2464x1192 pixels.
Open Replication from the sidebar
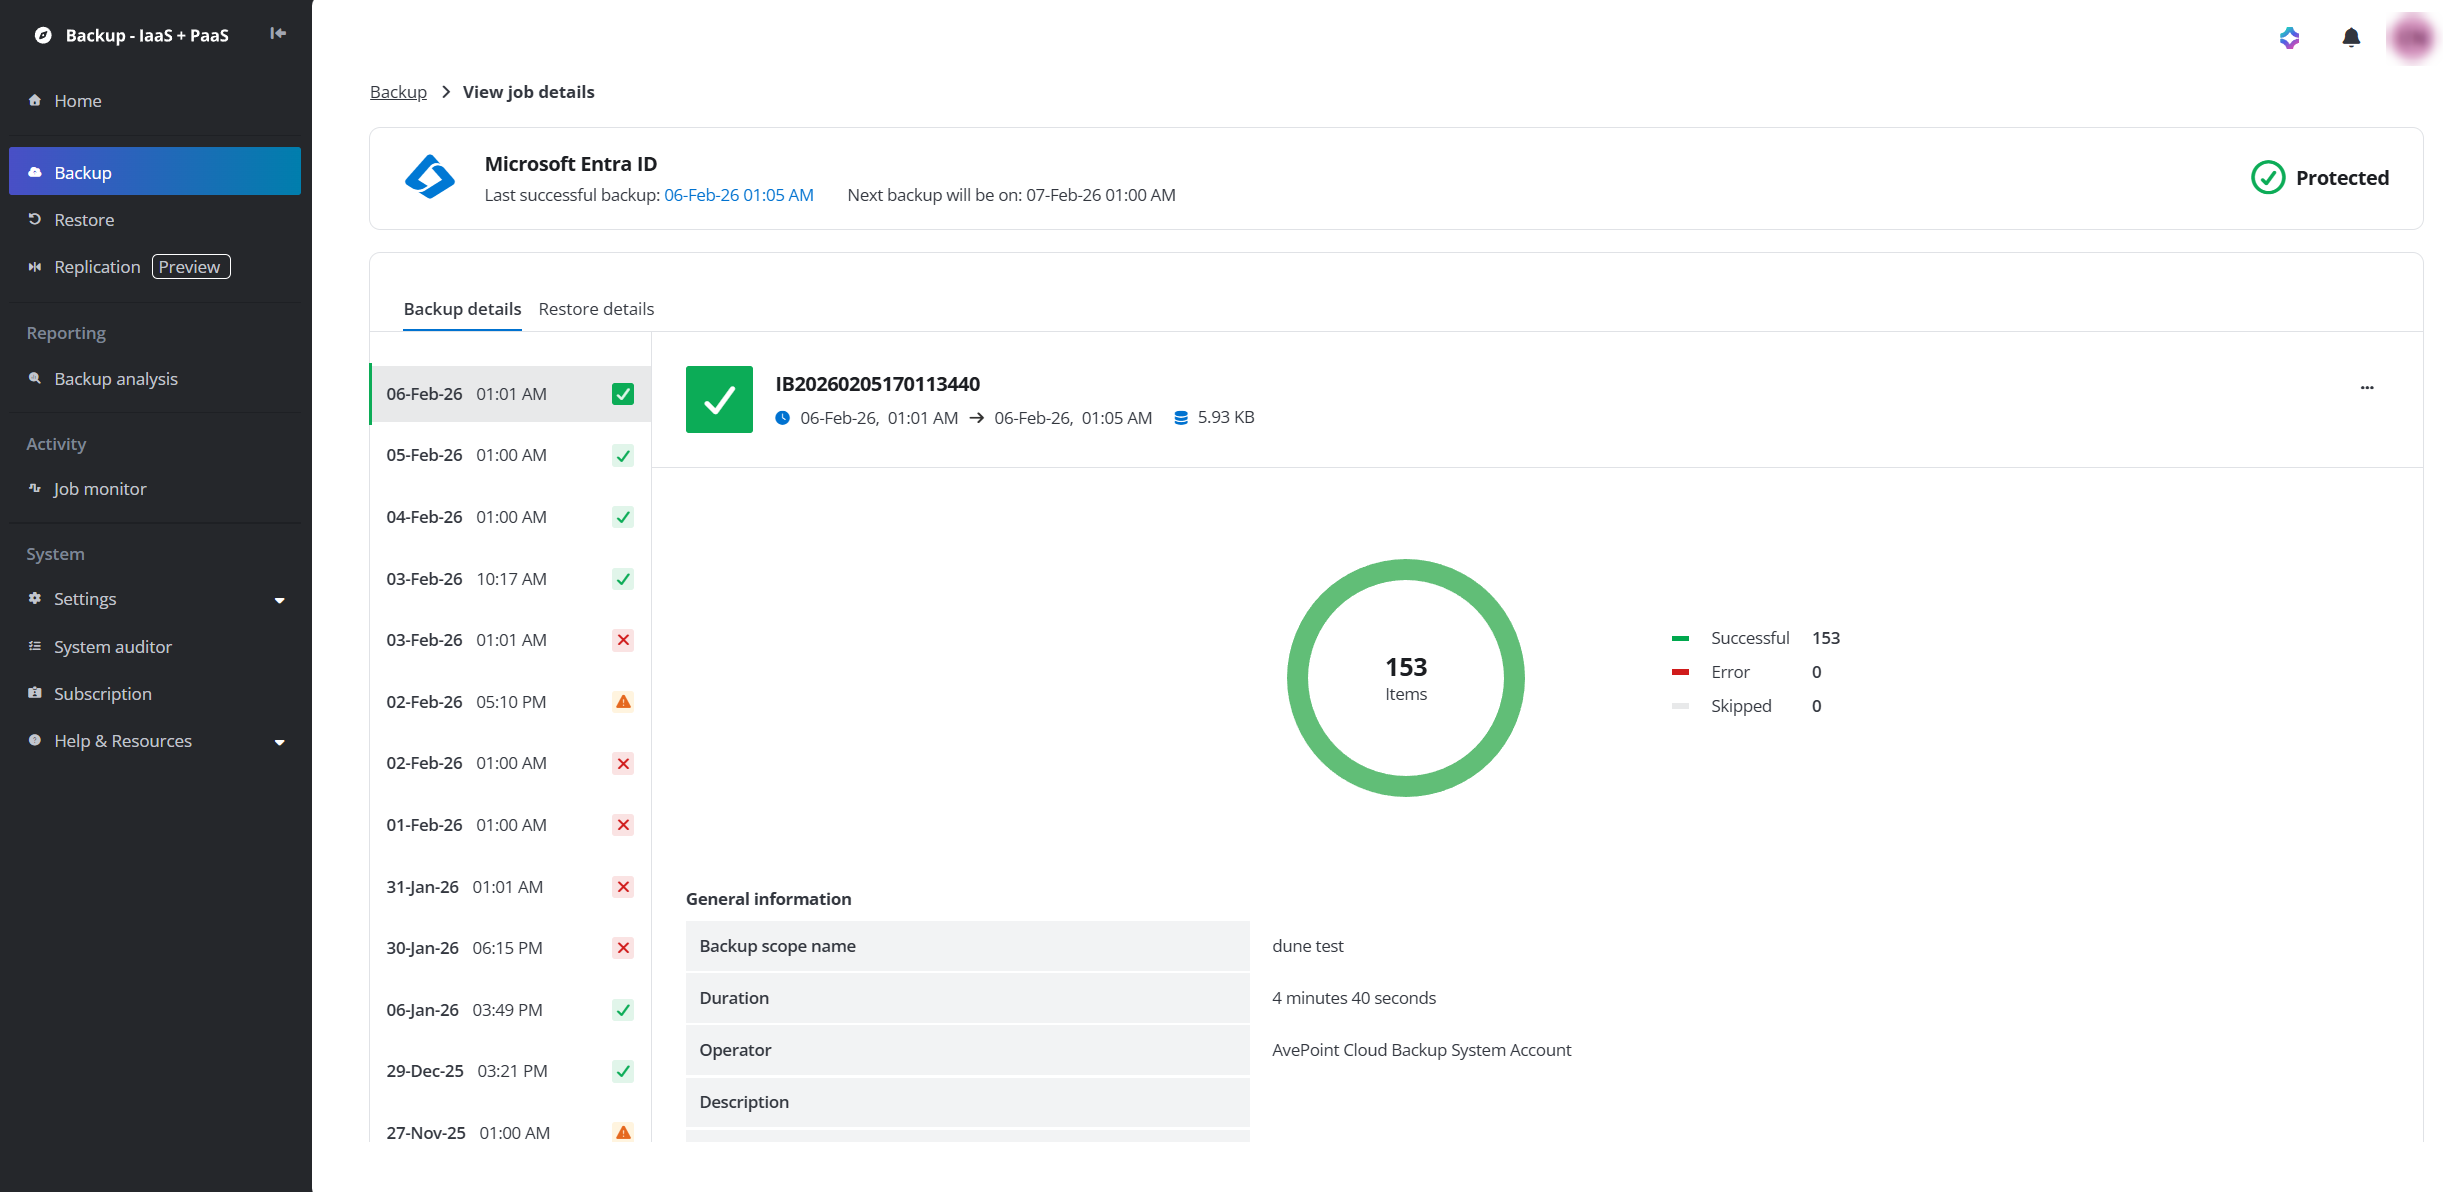97,266
